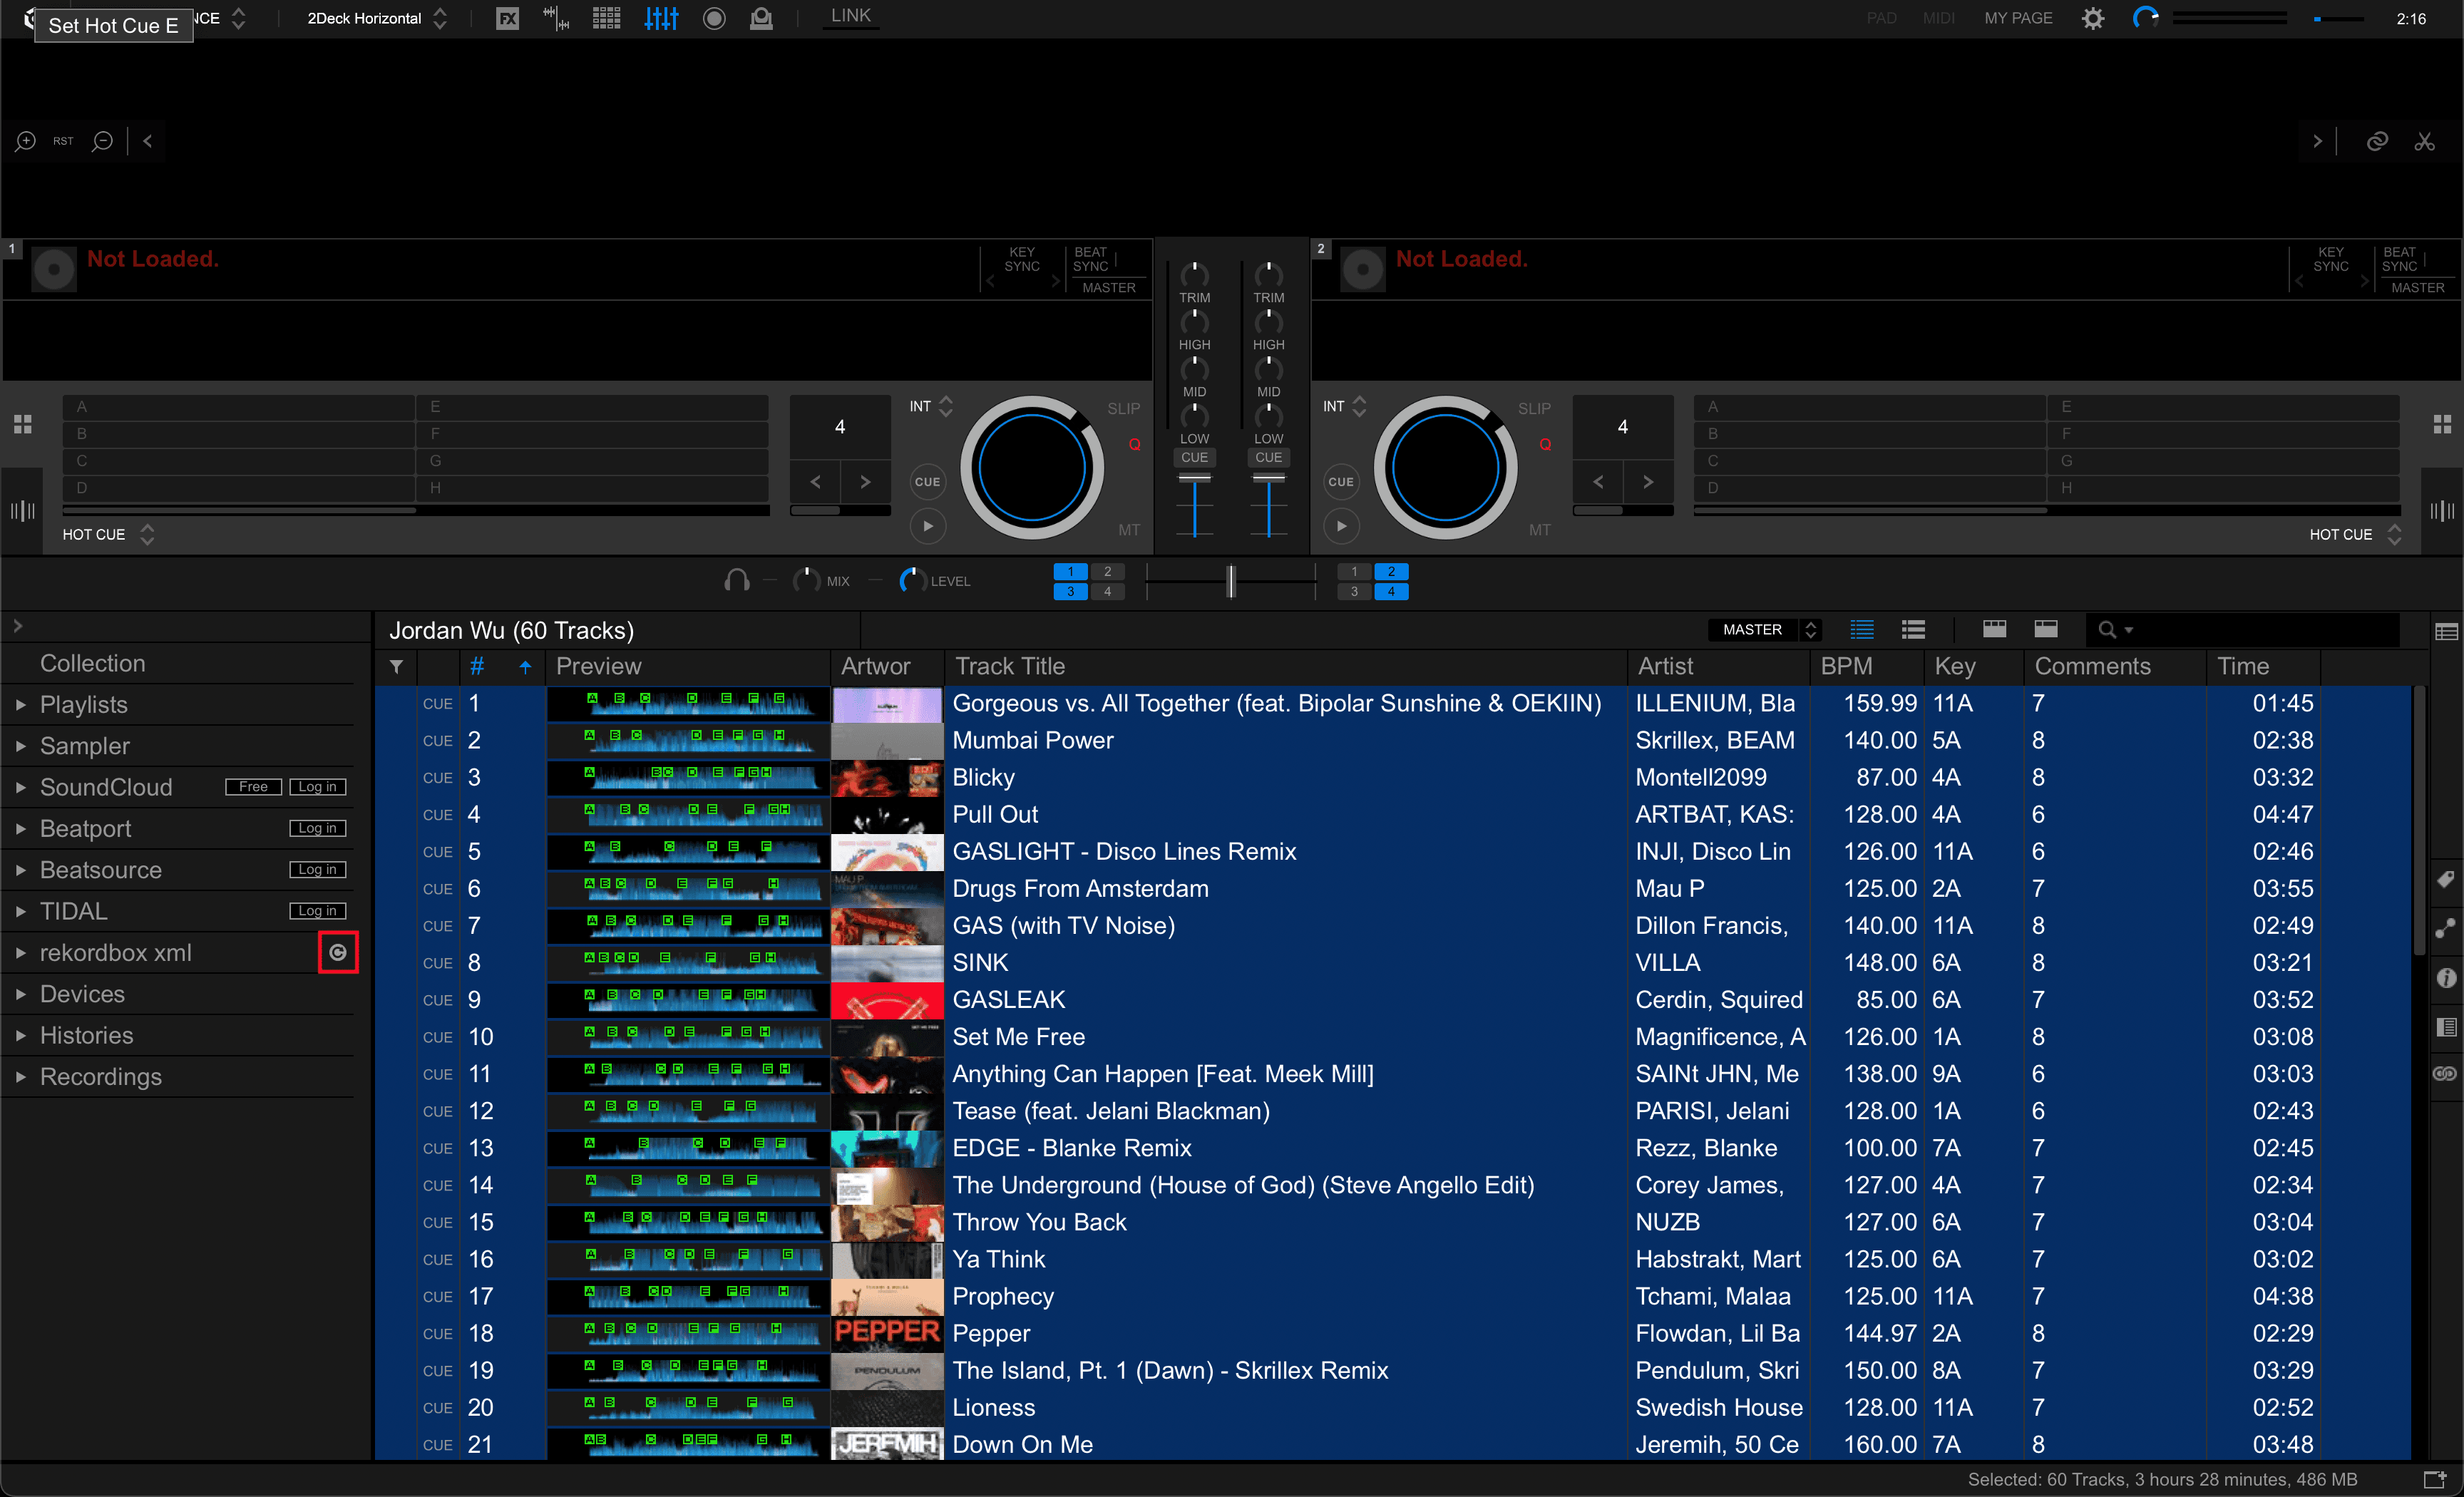
Task: Reset waveform zoom with RST
Action: tap(63, 141)
